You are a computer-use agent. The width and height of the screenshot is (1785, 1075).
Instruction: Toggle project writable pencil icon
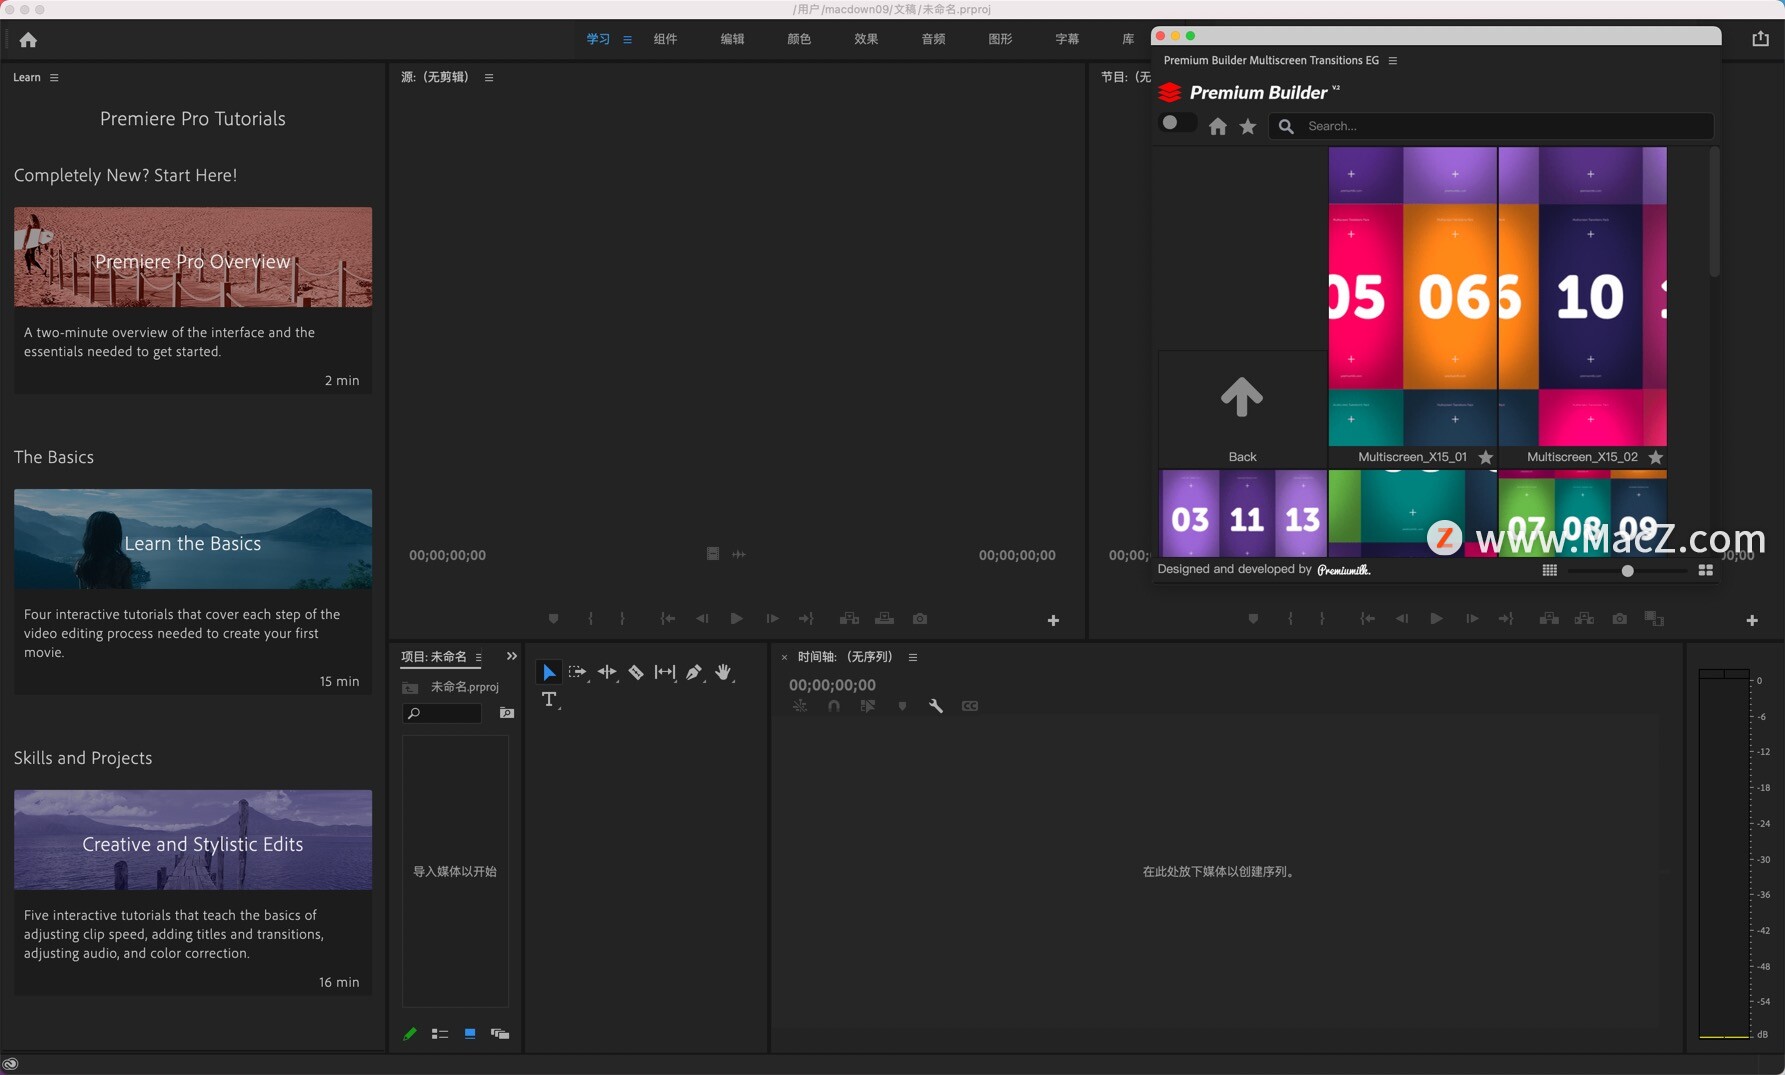pos(410,1034)
